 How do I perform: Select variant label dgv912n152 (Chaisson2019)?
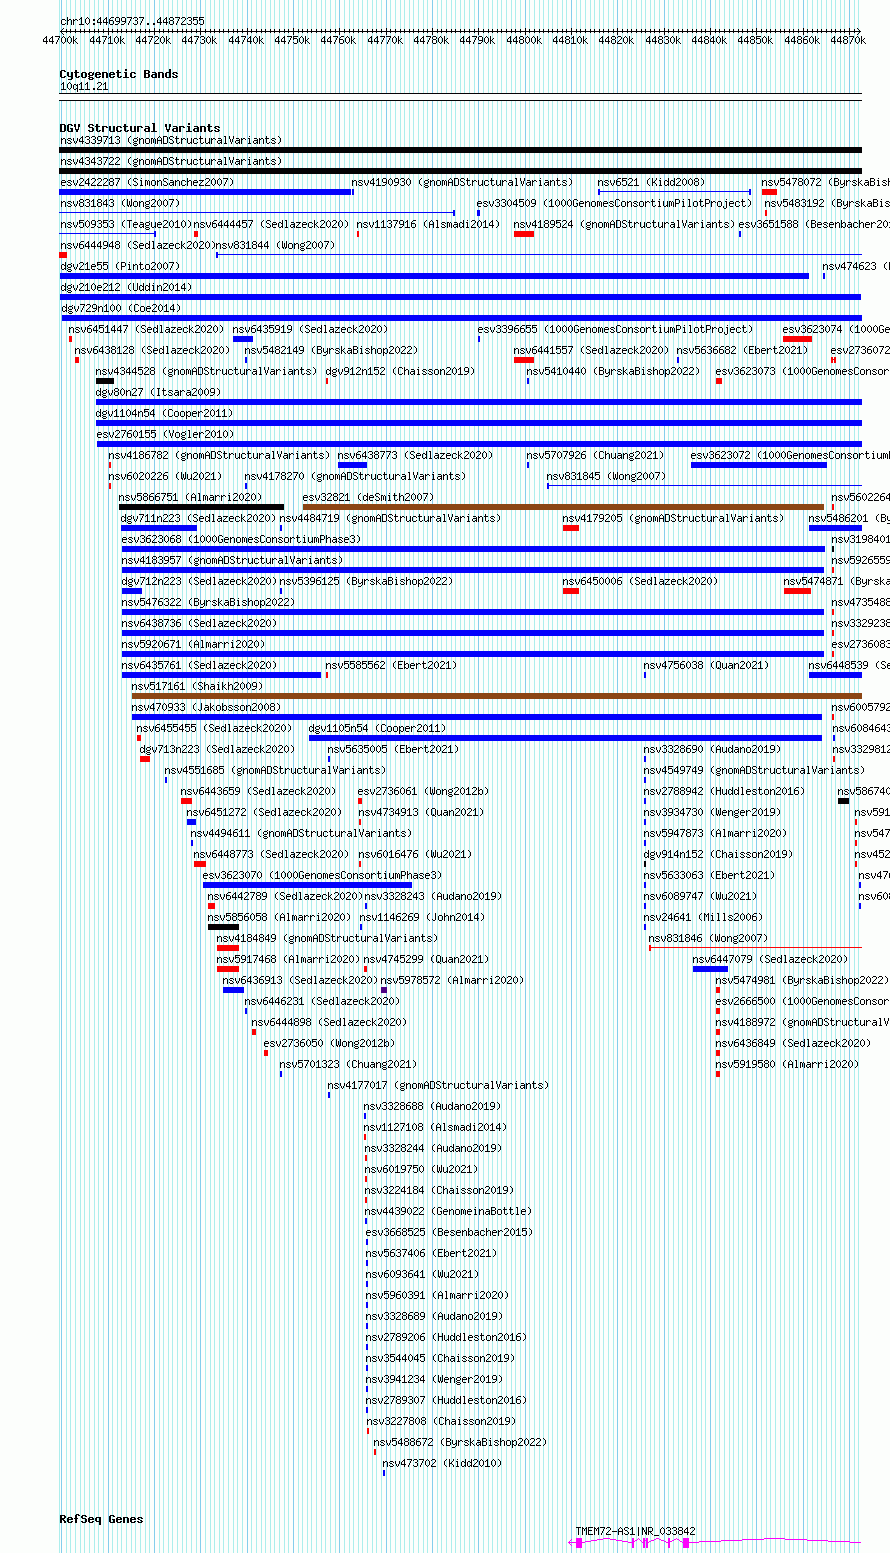(x=400, y=371)
